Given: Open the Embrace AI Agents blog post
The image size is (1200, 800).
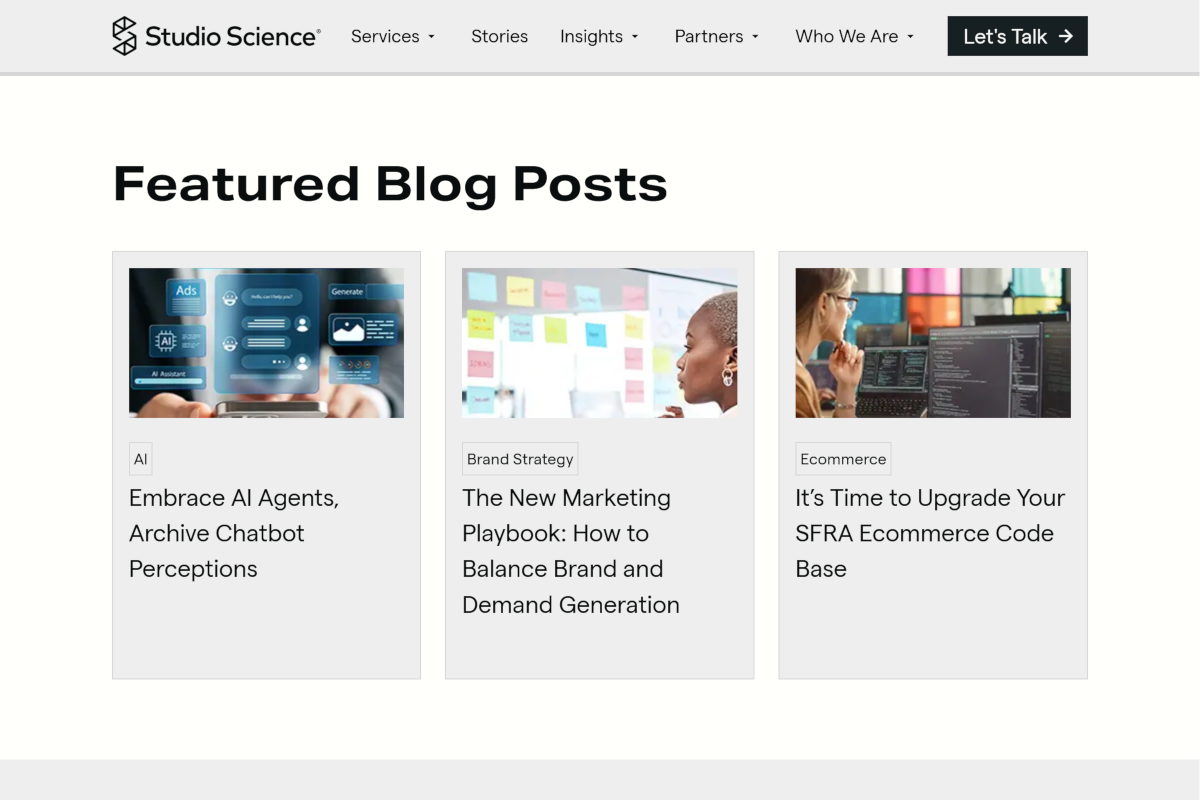Looking at the screenshot, I should [x=233, y=533].
